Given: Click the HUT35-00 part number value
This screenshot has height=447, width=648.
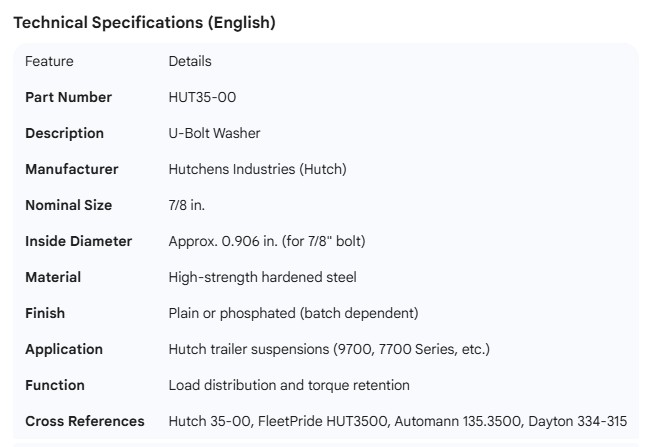Looking at the screenshot, I should pos(202,97).
